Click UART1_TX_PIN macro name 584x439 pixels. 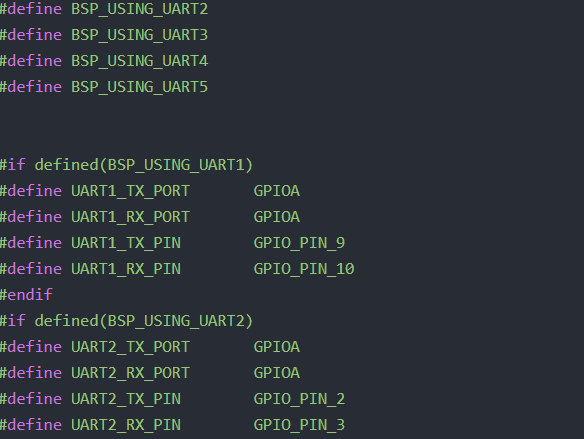coord(126,243)
